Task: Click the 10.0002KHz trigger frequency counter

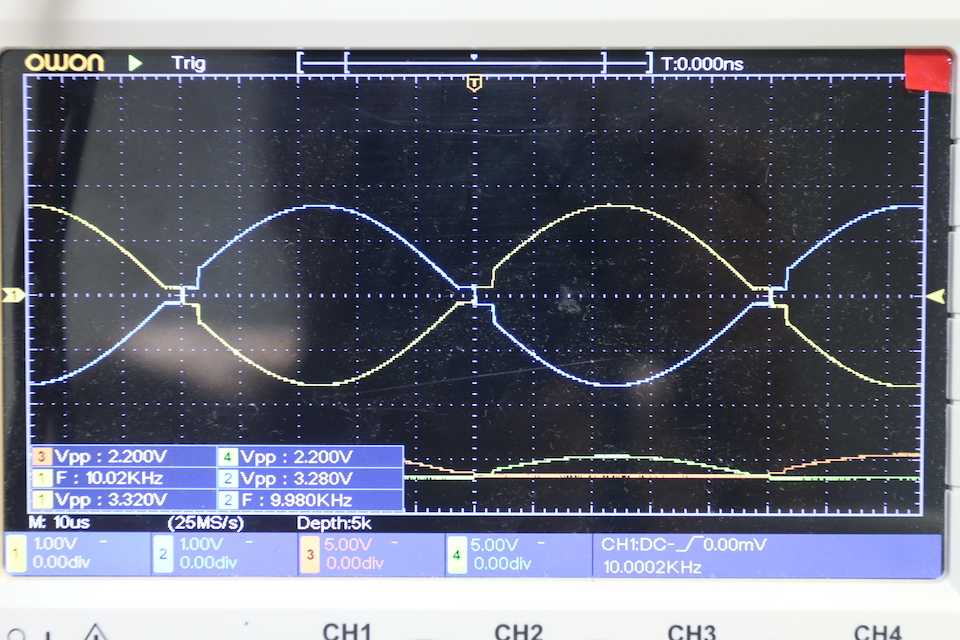Action: pos(652,567)
